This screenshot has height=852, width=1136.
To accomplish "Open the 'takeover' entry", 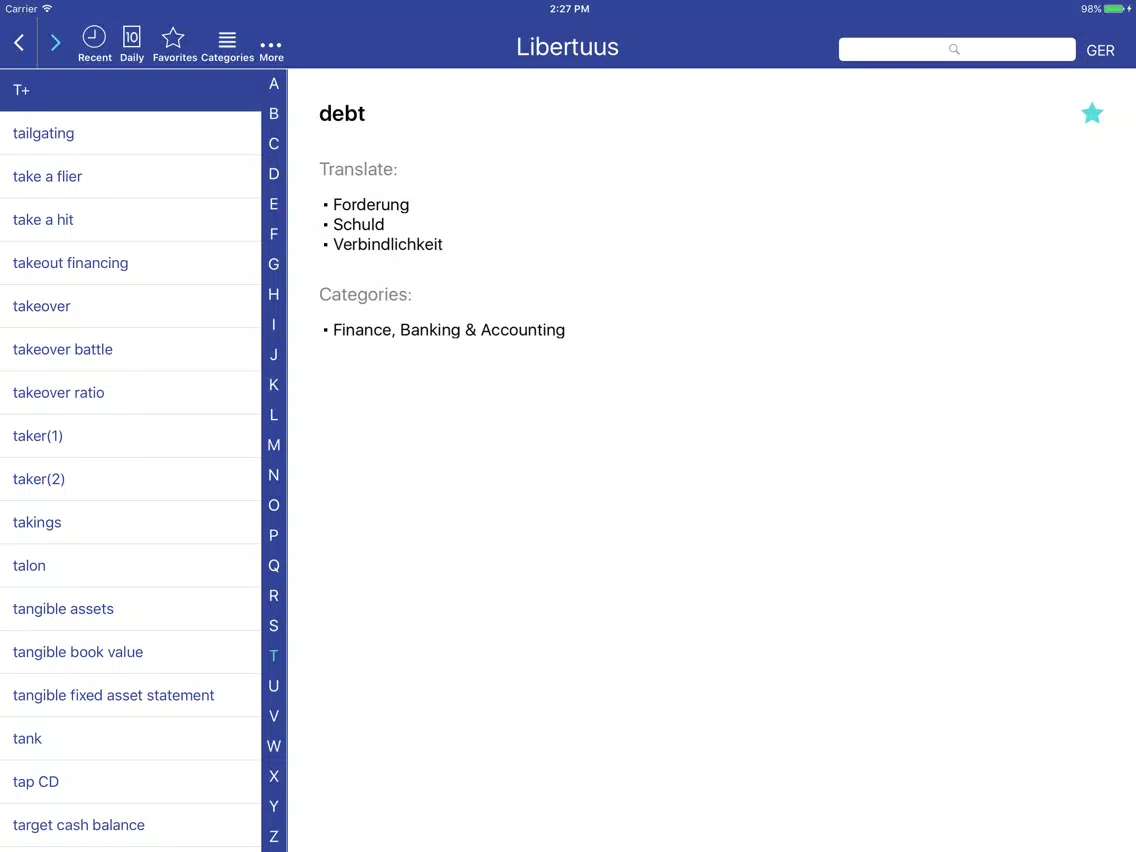I will click(x=130, y=306).
